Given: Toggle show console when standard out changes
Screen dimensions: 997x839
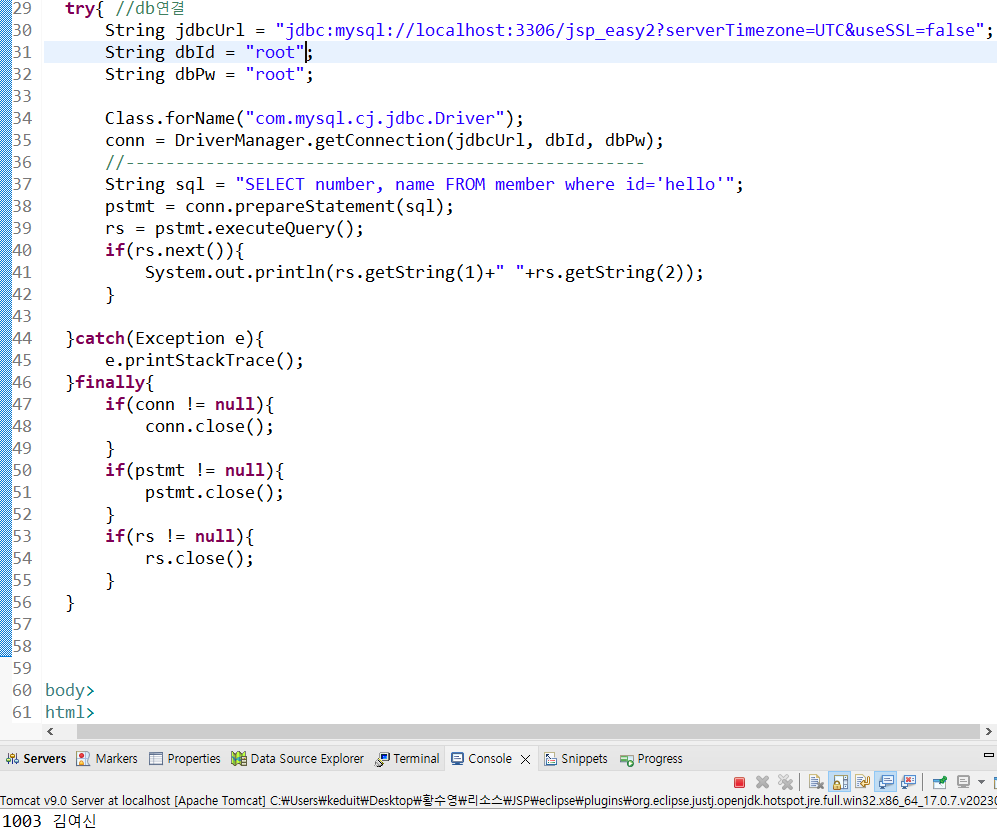Looking at the screenshot, I should 886,782.
